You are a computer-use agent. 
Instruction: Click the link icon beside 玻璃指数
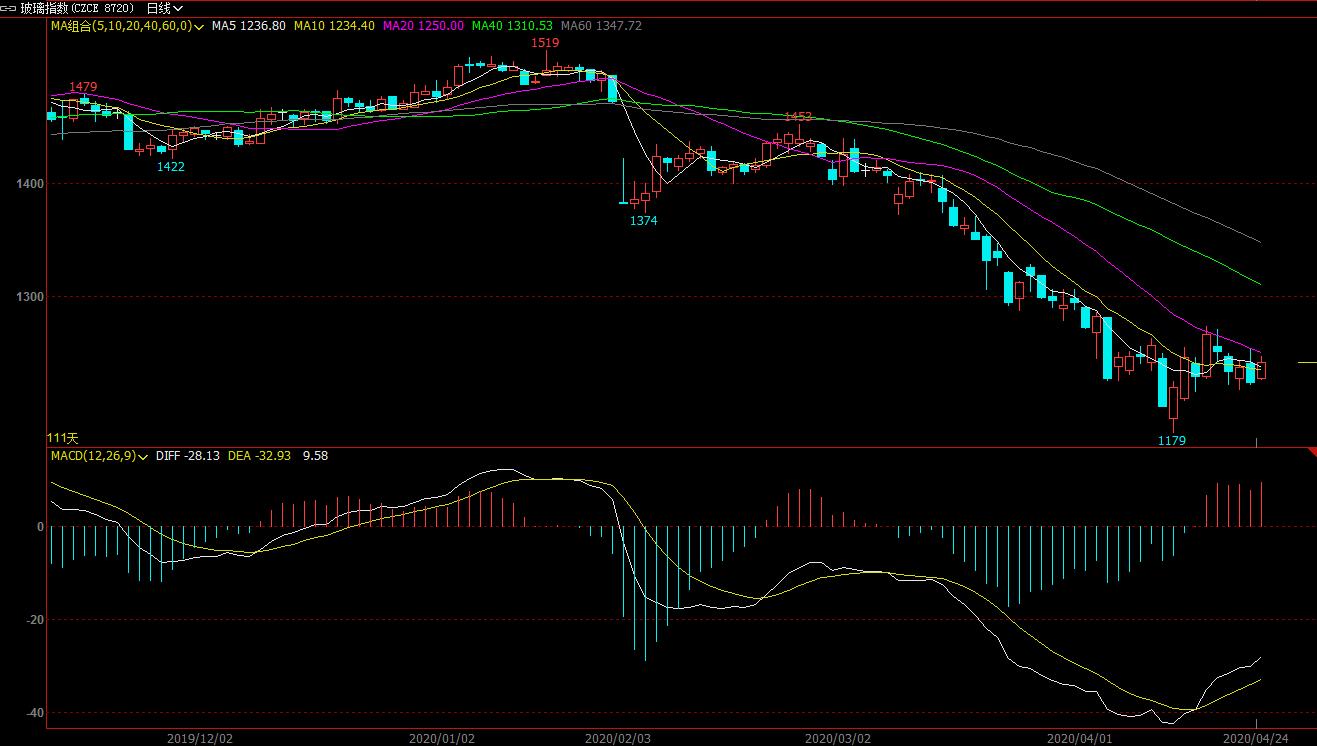[9, 7]
